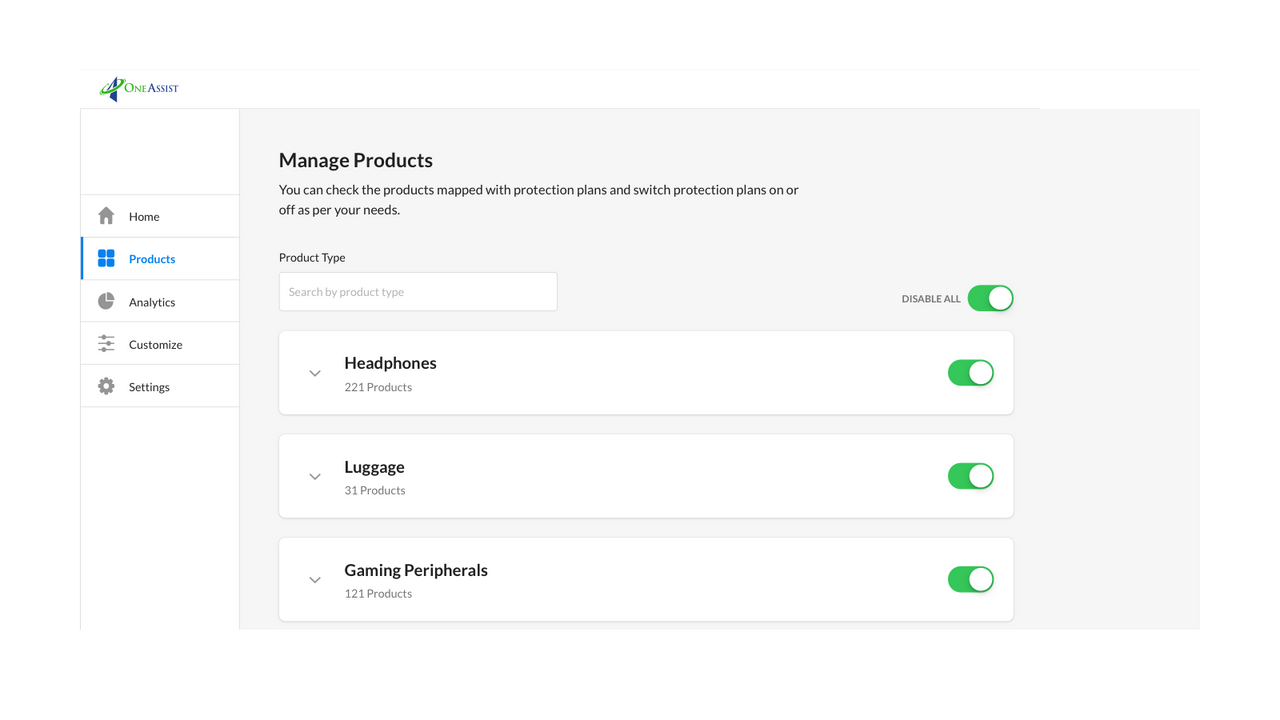
Task: Expand the Gaming Peripherals section
Action: pos(314,579)
